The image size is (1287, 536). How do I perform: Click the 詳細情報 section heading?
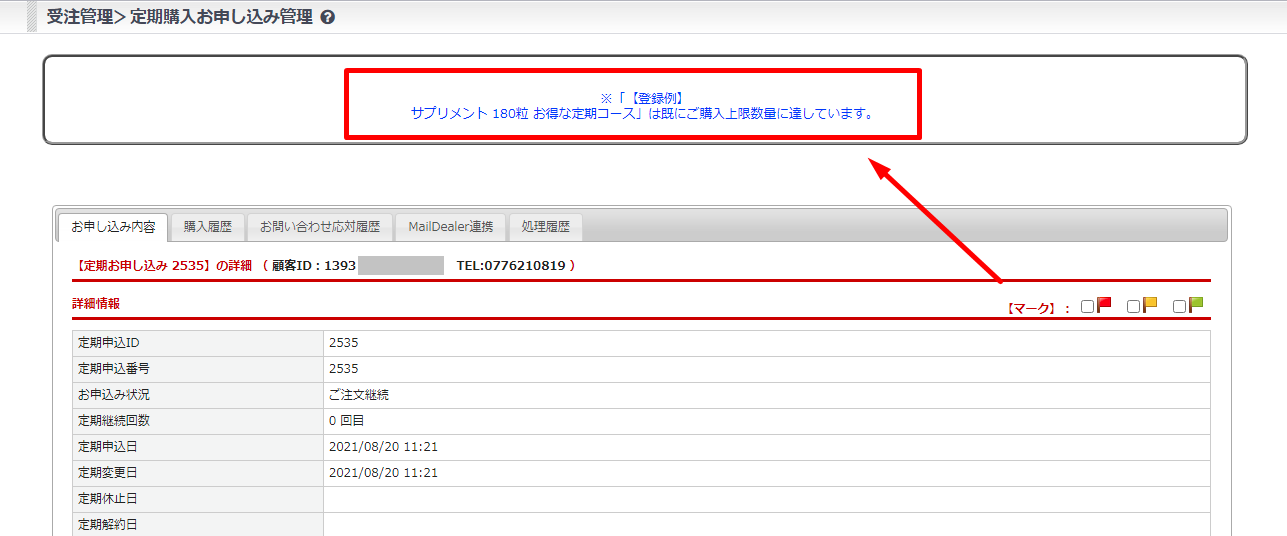[x=96, y=303]
